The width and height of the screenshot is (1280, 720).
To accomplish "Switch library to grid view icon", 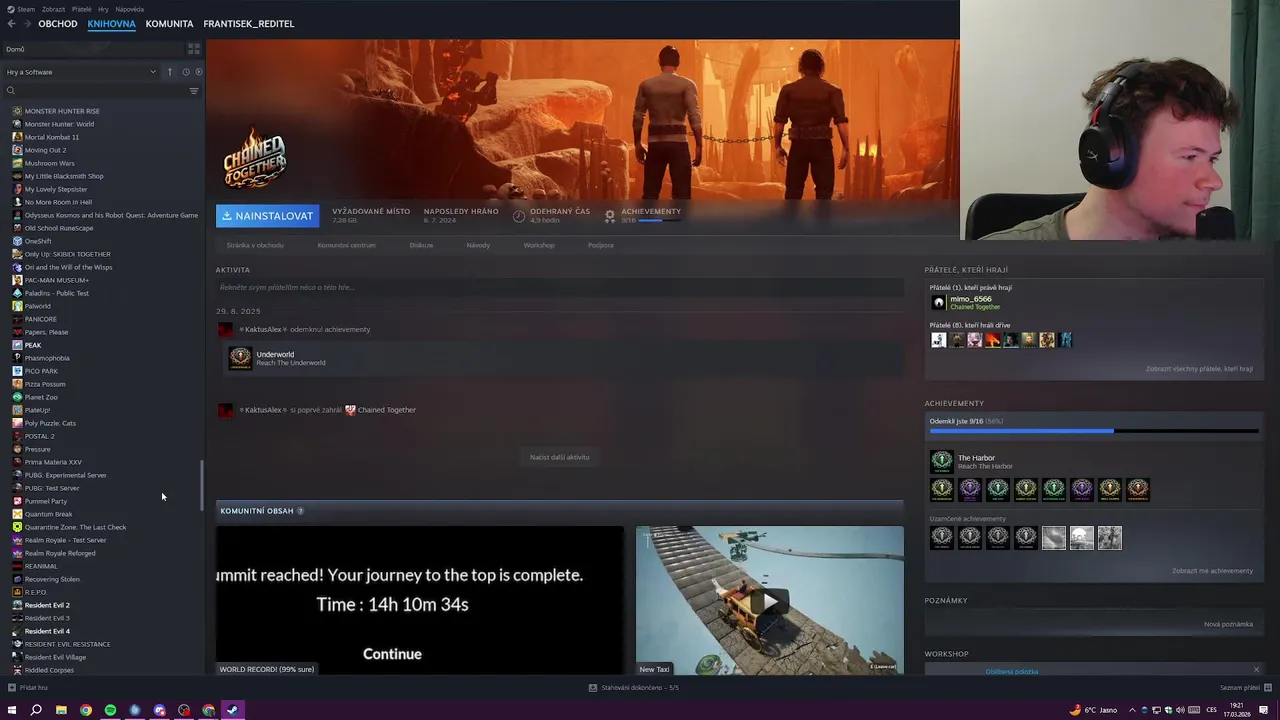I will pyautogui.click(x=194, y=48).
